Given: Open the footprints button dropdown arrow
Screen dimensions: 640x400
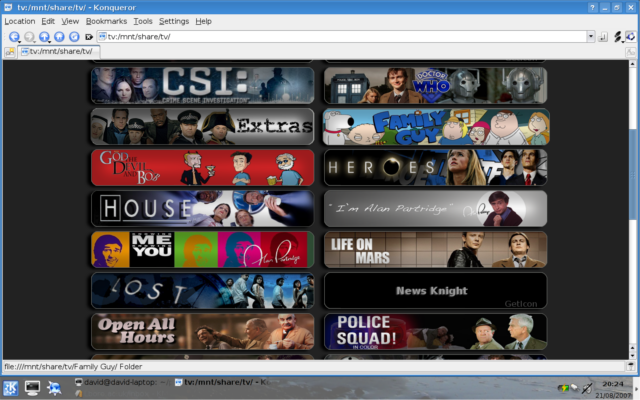Looking at the screenshot, I should 622,41.
